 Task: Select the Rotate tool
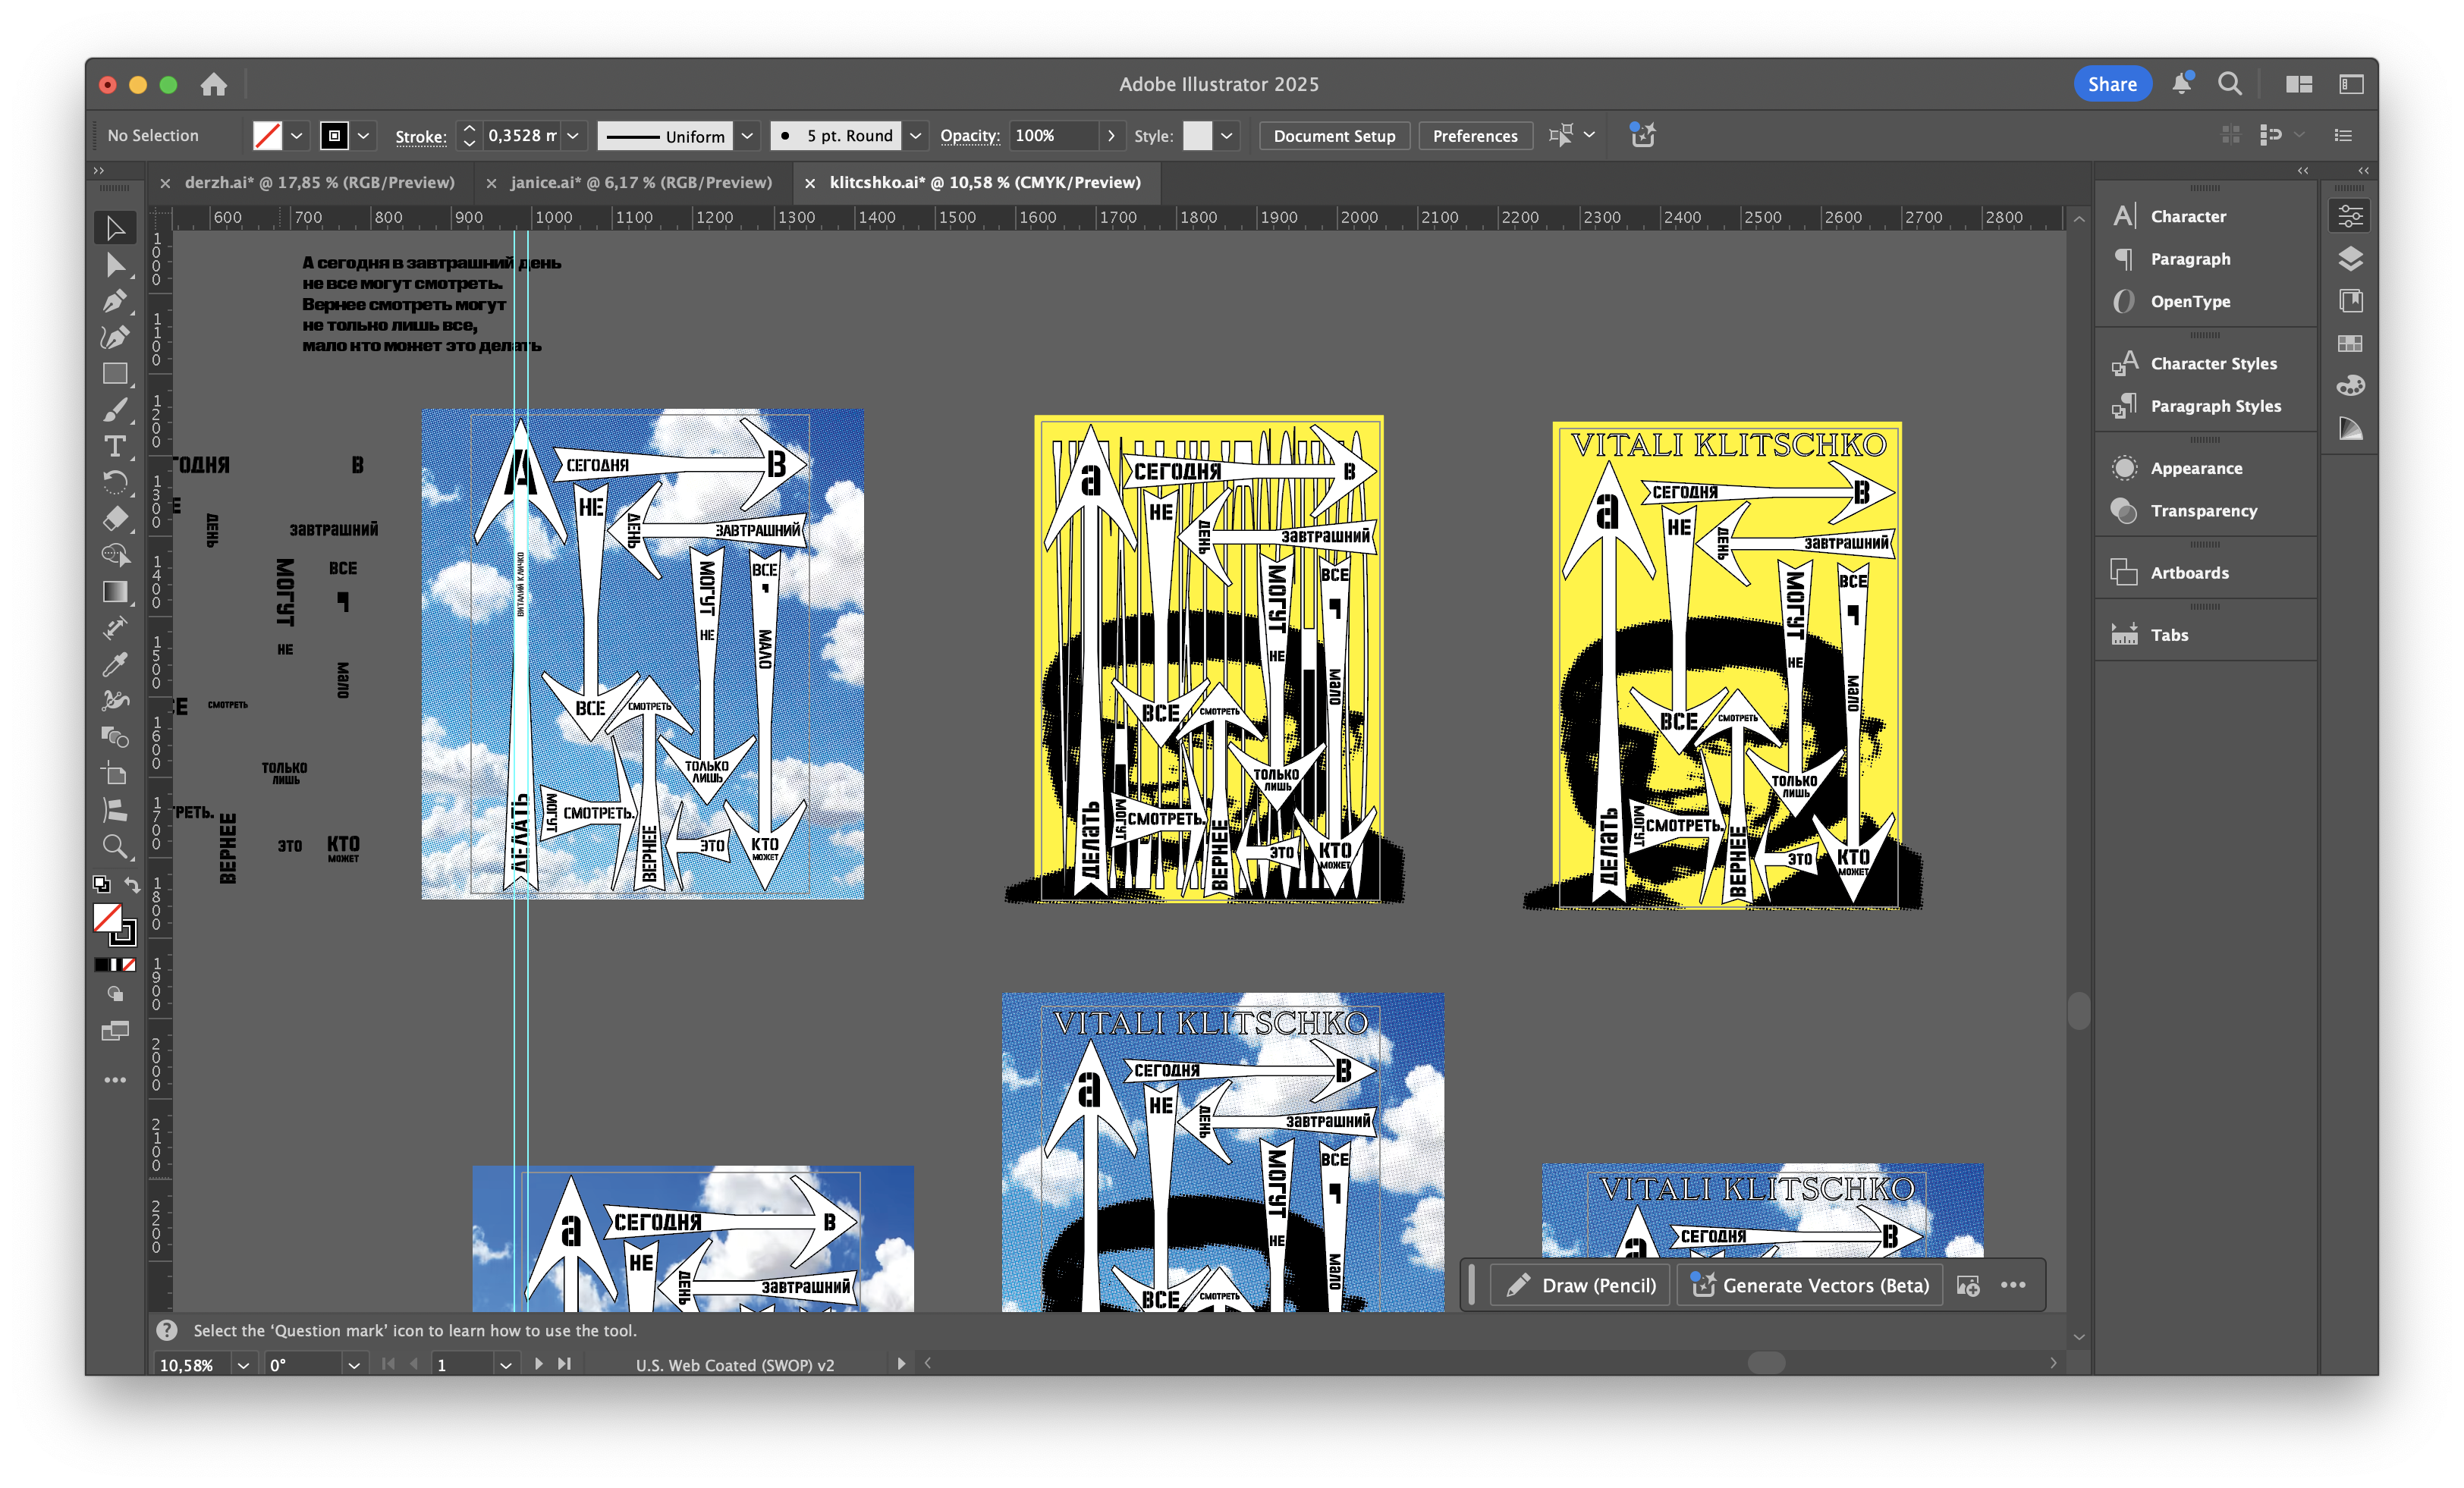click(x=115, y=482)
